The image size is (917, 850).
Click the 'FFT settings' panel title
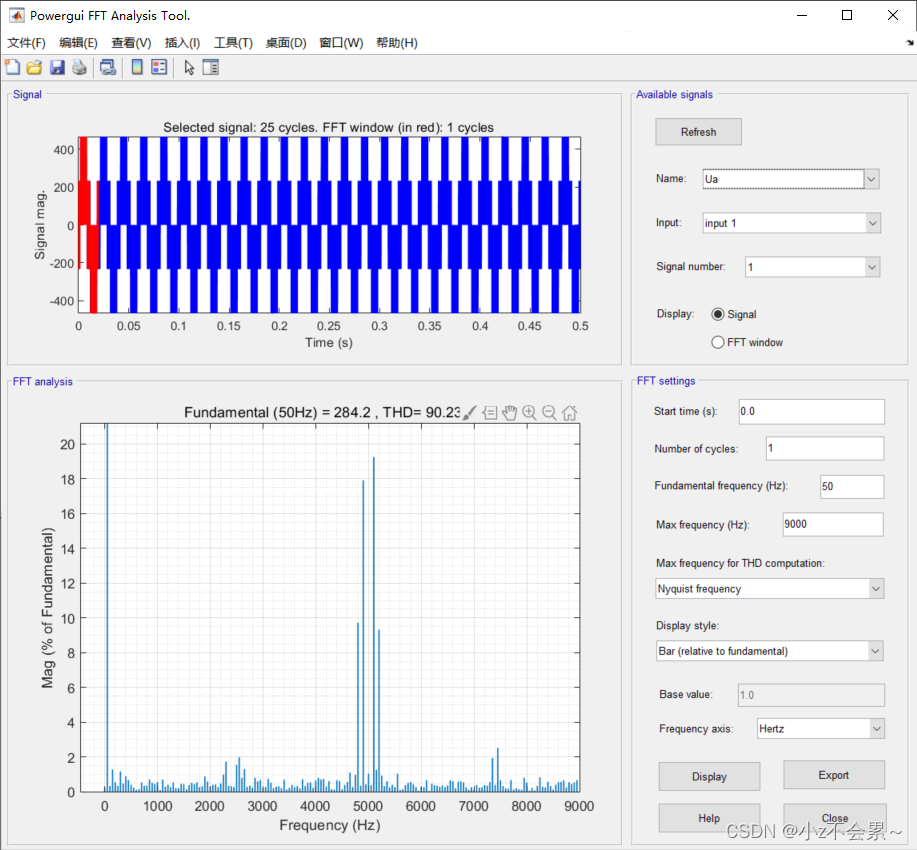pos(666,381)
